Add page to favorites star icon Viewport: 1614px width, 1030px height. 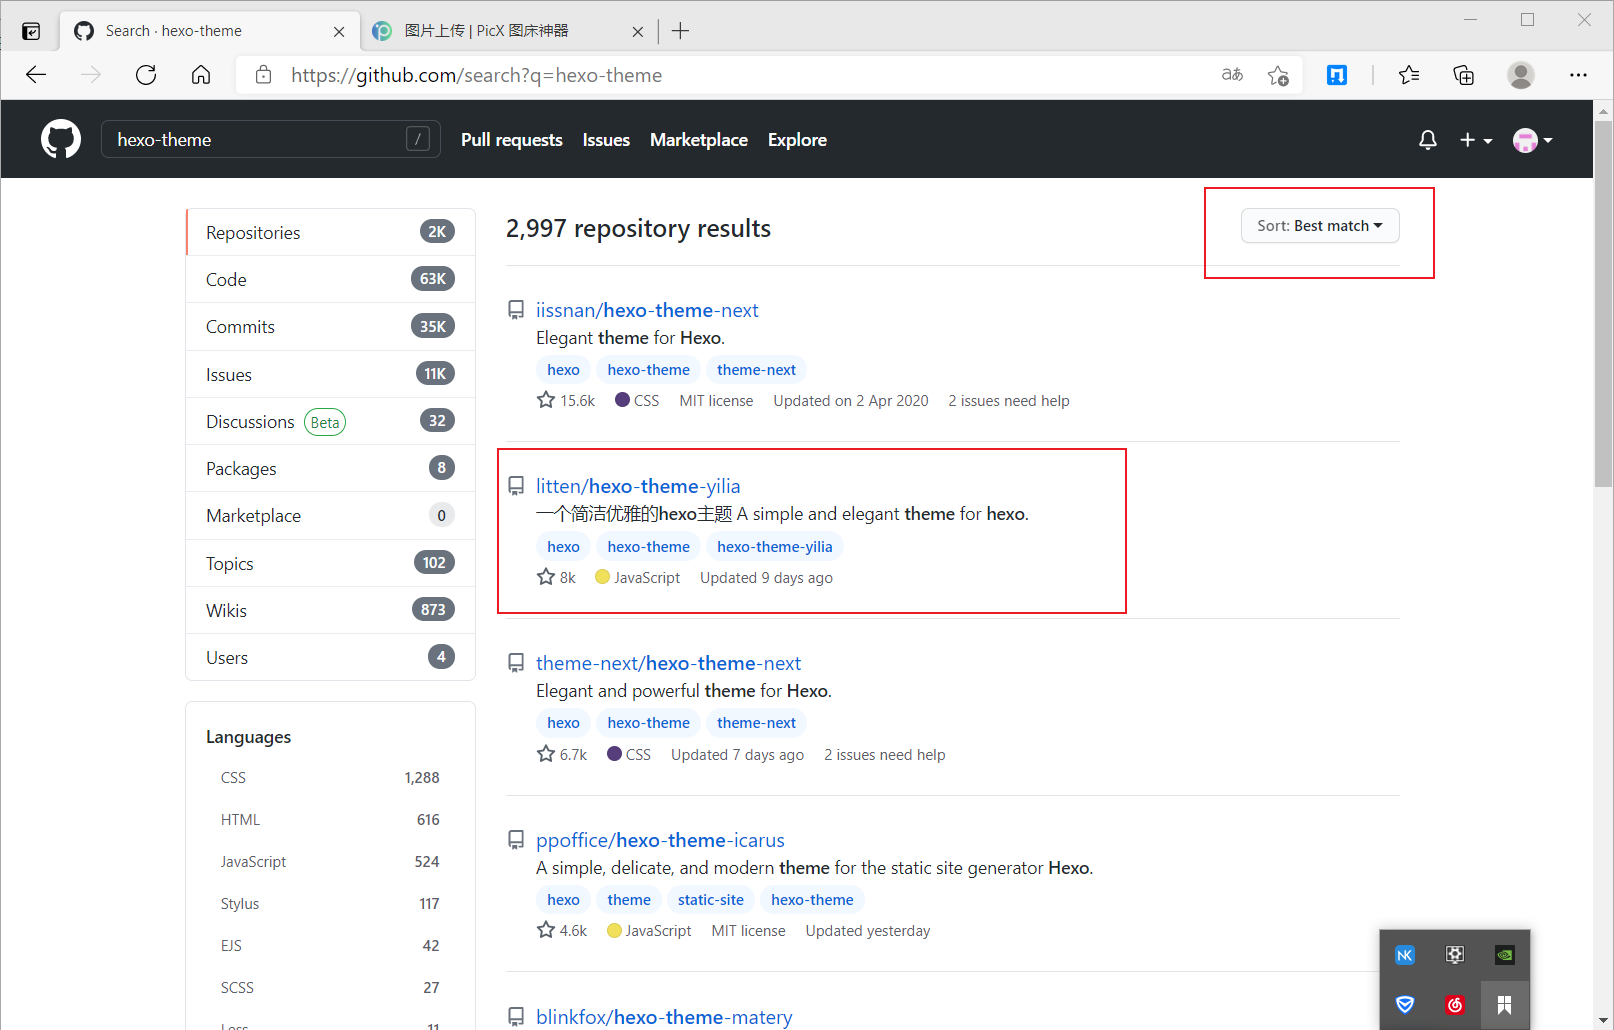coord(1278,75)
